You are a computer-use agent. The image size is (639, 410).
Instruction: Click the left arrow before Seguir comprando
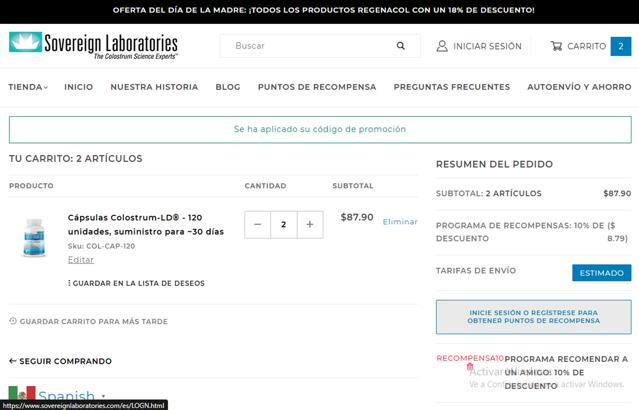point(13,361)
